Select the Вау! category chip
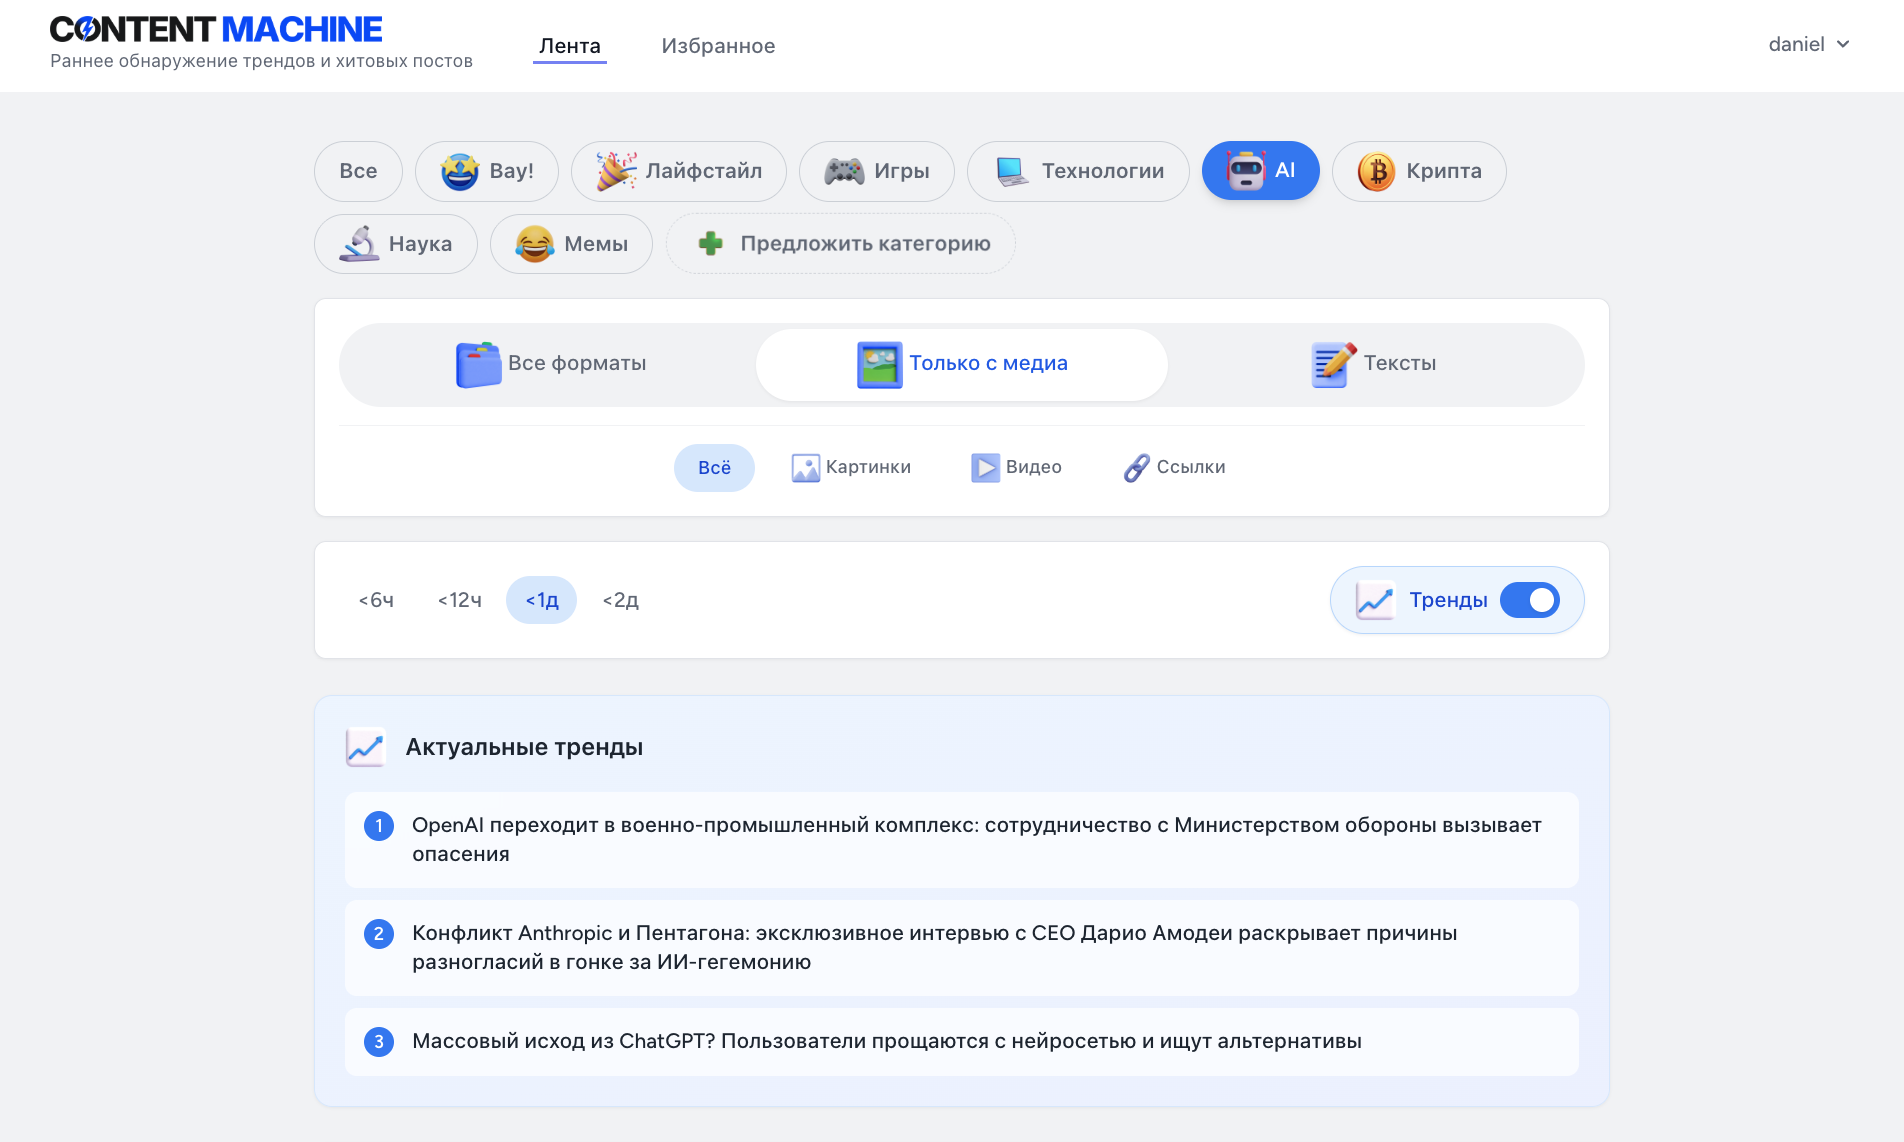Screen dimensions: 1904x1142 [486, 171]
